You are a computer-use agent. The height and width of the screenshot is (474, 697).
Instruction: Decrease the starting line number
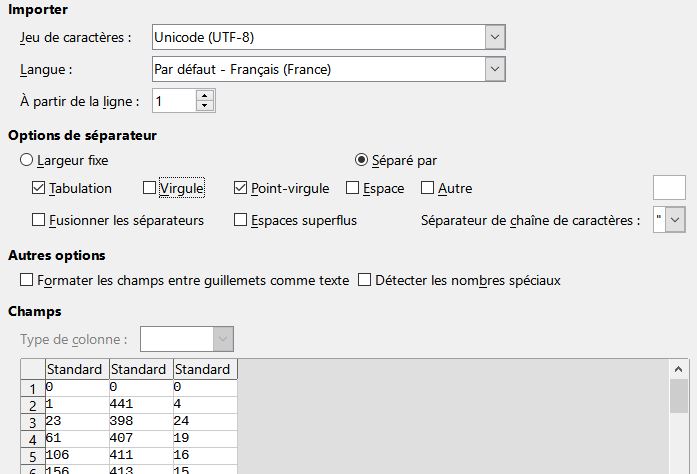click(204, 106)
